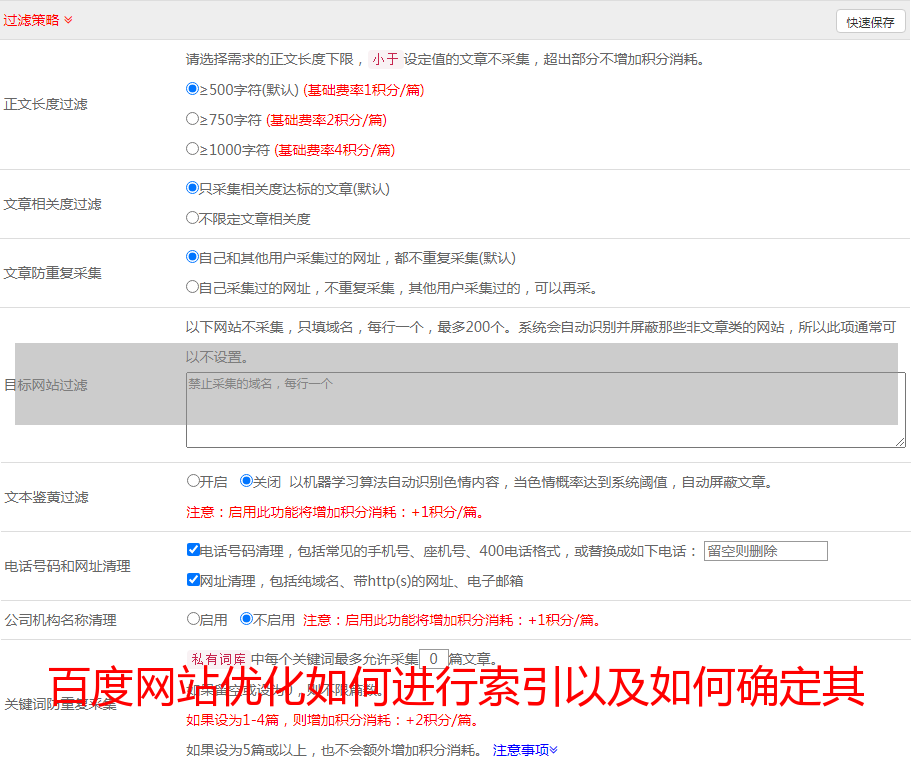Expand the 注意事项 link
This screenshot has height=768, width=912.
tap(525, 750)
